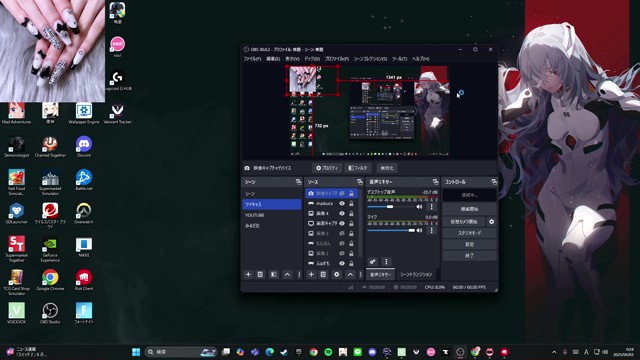The width and height of the screenshot is (640, 360).
Task: Switch to the シーントランジション tab
Action: pos(416,275)
